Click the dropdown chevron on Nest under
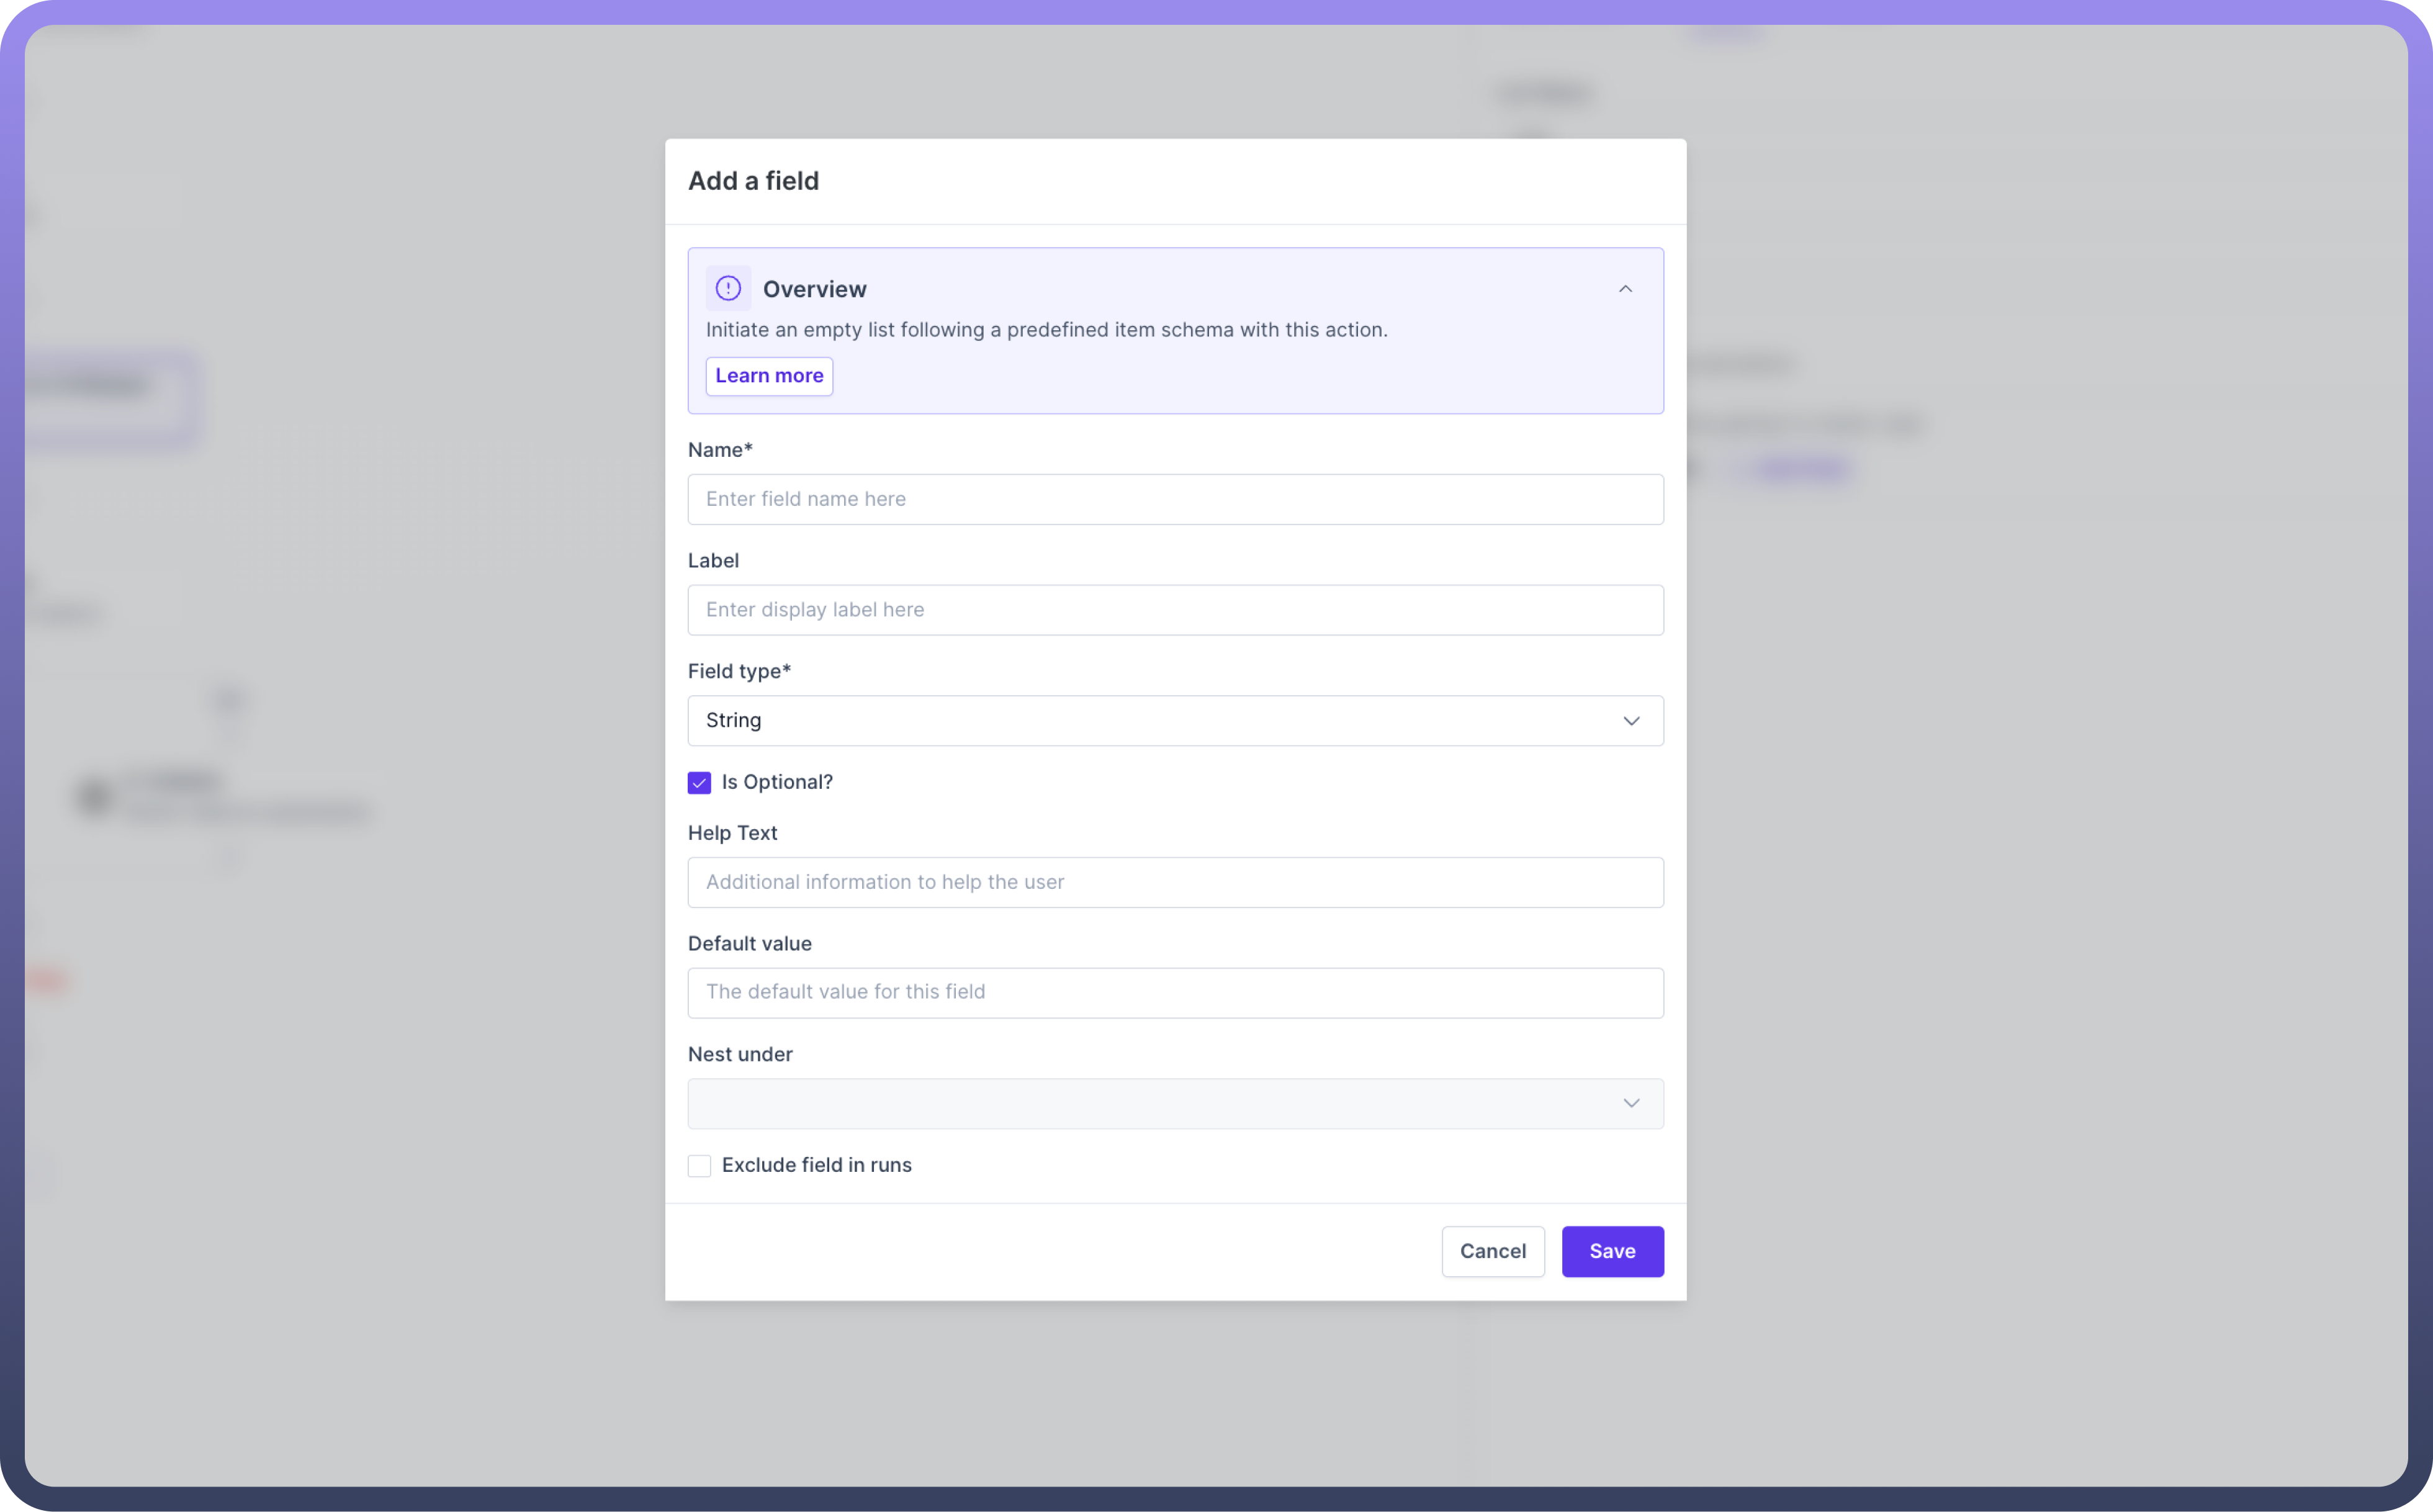Viewport: 2433px width, 1512px height. pyautogui.click(x=1630, y=1102)
